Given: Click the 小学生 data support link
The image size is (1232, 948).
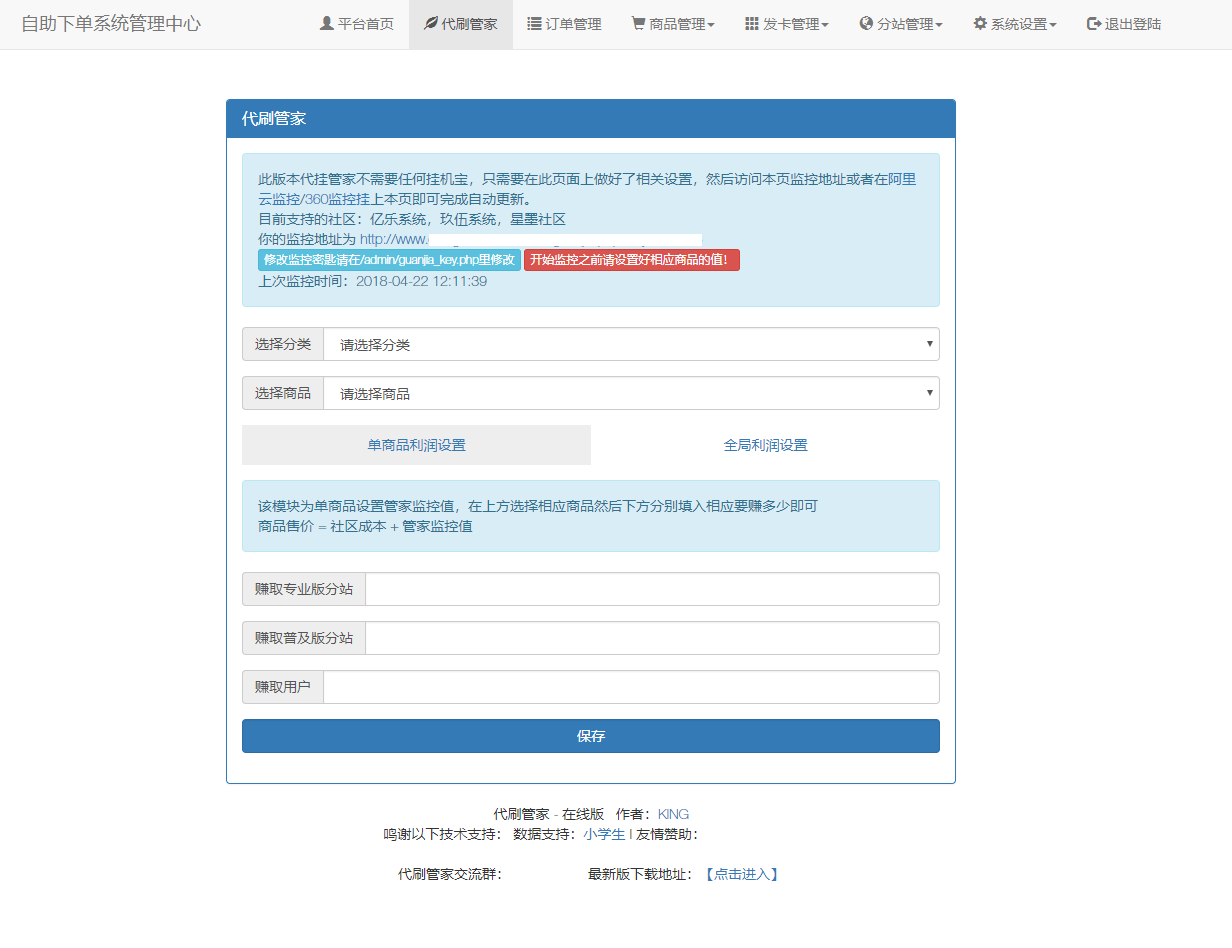Looking at the screenshot, I should click(604, 834).
